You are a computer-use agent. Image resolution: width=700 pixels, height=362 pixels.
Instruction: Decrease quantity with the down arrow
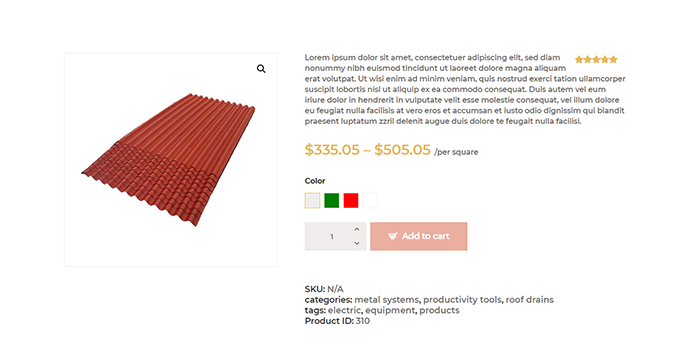point(357,243)
